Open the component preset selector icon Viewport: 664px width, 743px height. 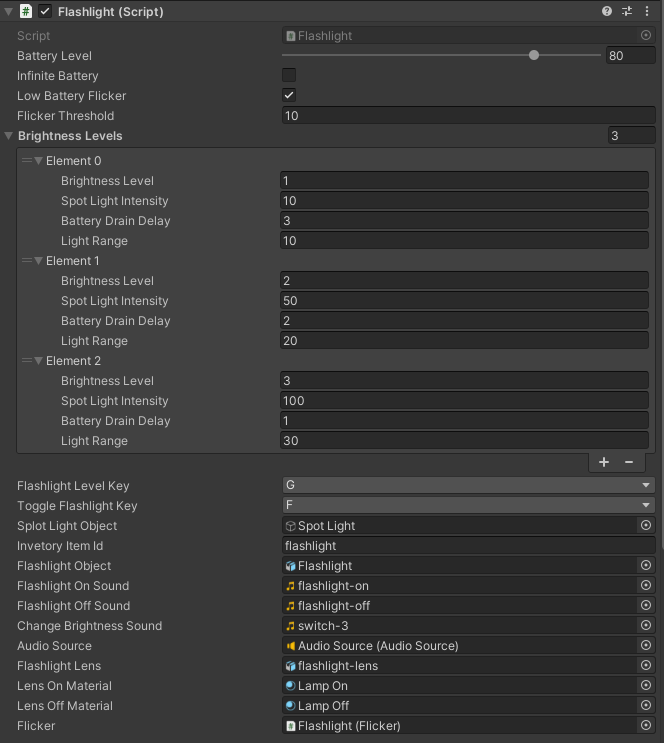(627, 12)
